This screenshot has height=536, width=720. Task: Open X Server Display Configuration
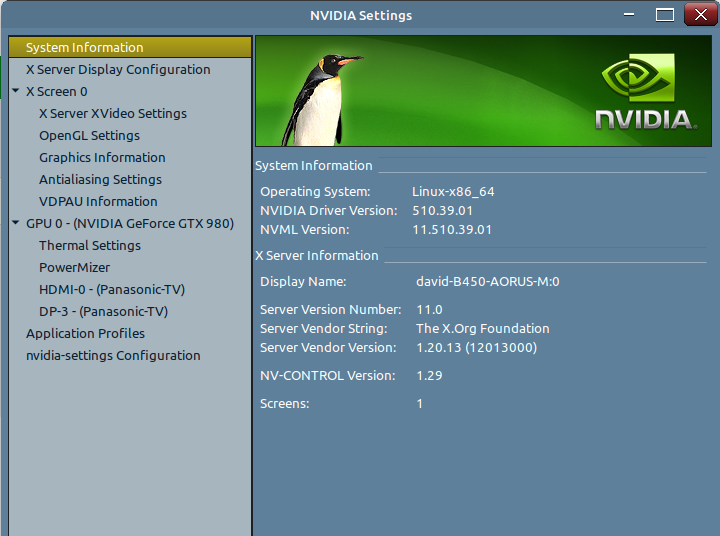click(x=118, y=69)
